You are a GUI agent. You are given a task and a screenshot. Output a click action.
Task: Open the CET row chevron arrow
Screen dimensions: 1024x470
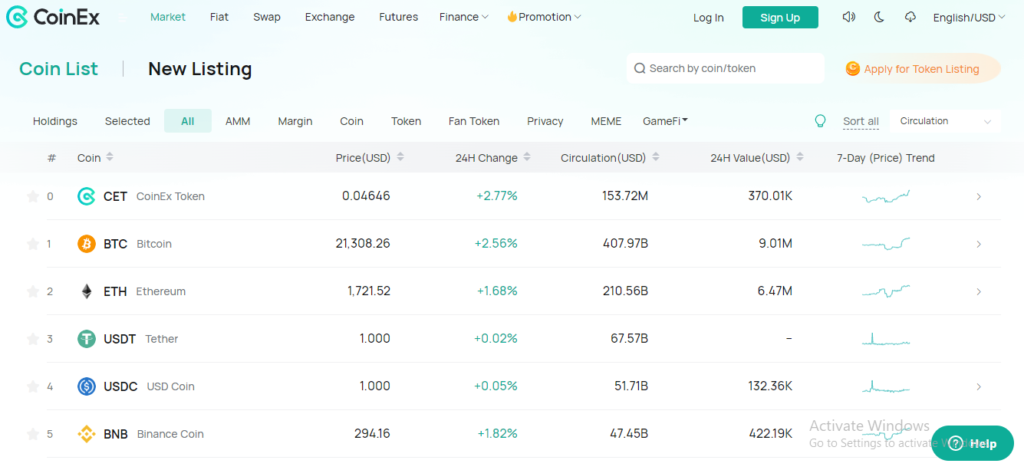pos(978,196)
